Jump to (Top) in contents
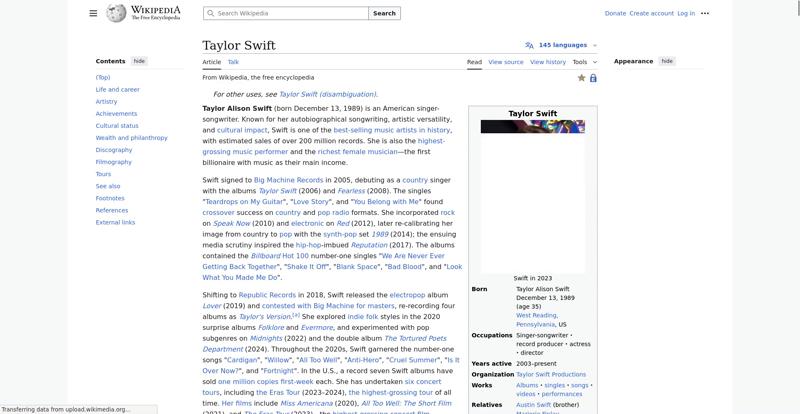 (x=103, y=77)
